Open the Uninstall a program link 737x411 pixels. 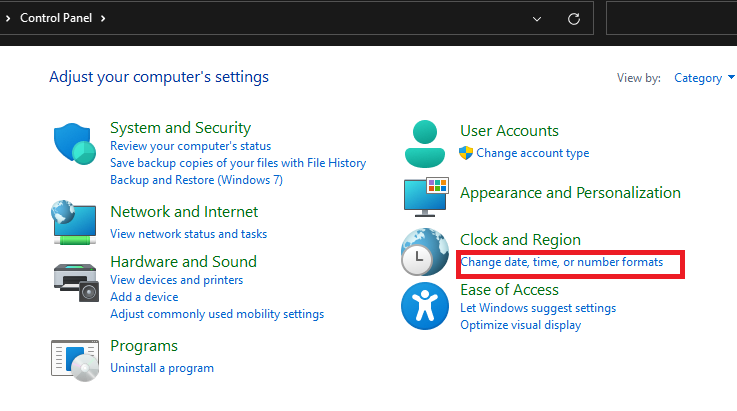coord(161,368)
